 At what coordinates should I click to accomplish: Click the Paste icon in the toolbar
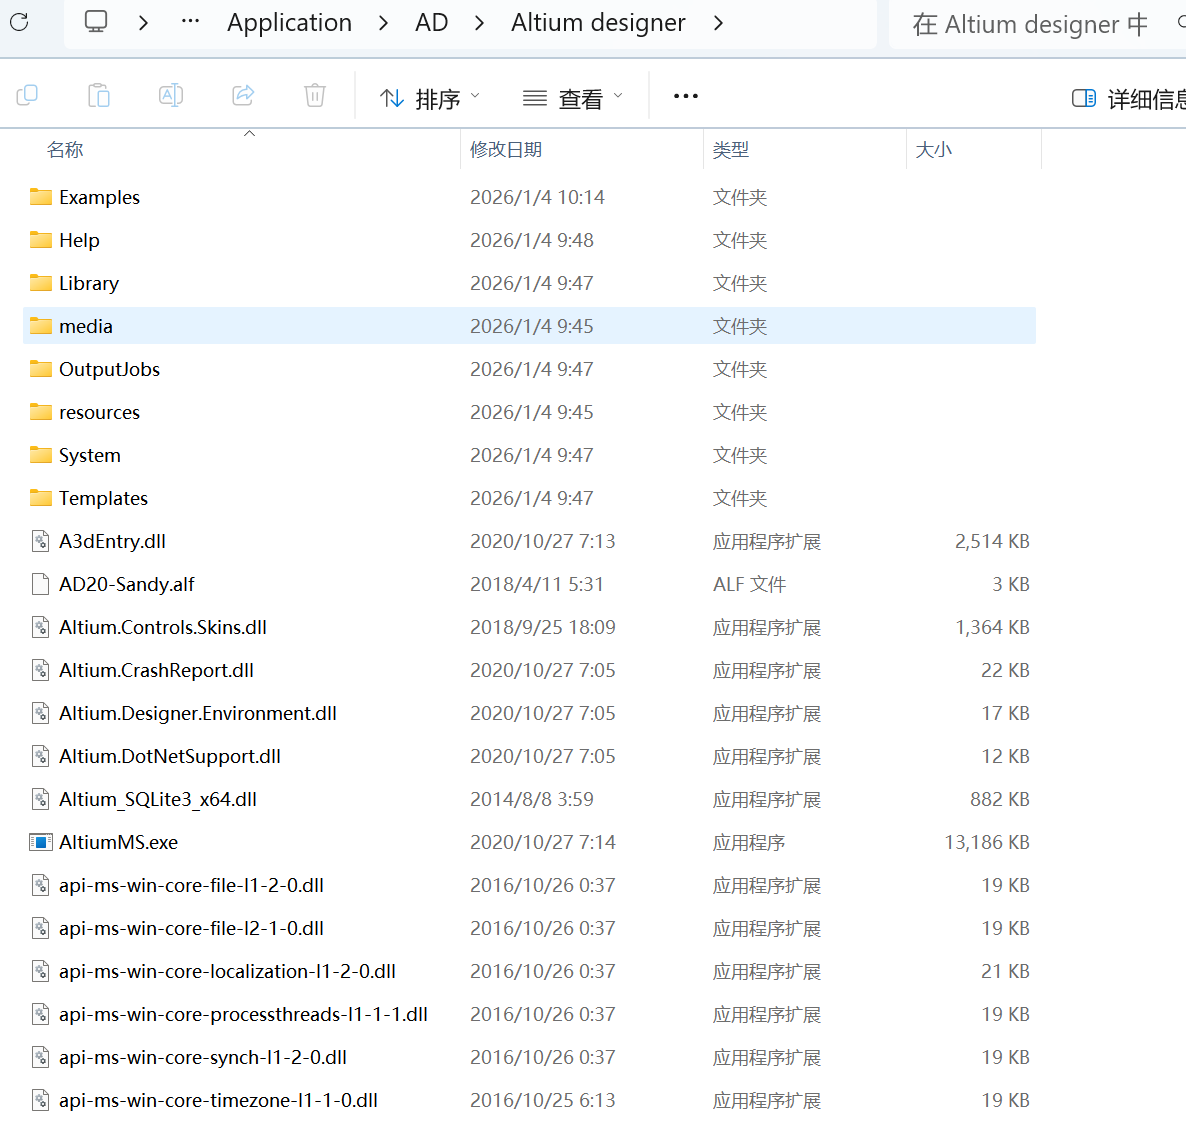[99, 96]
